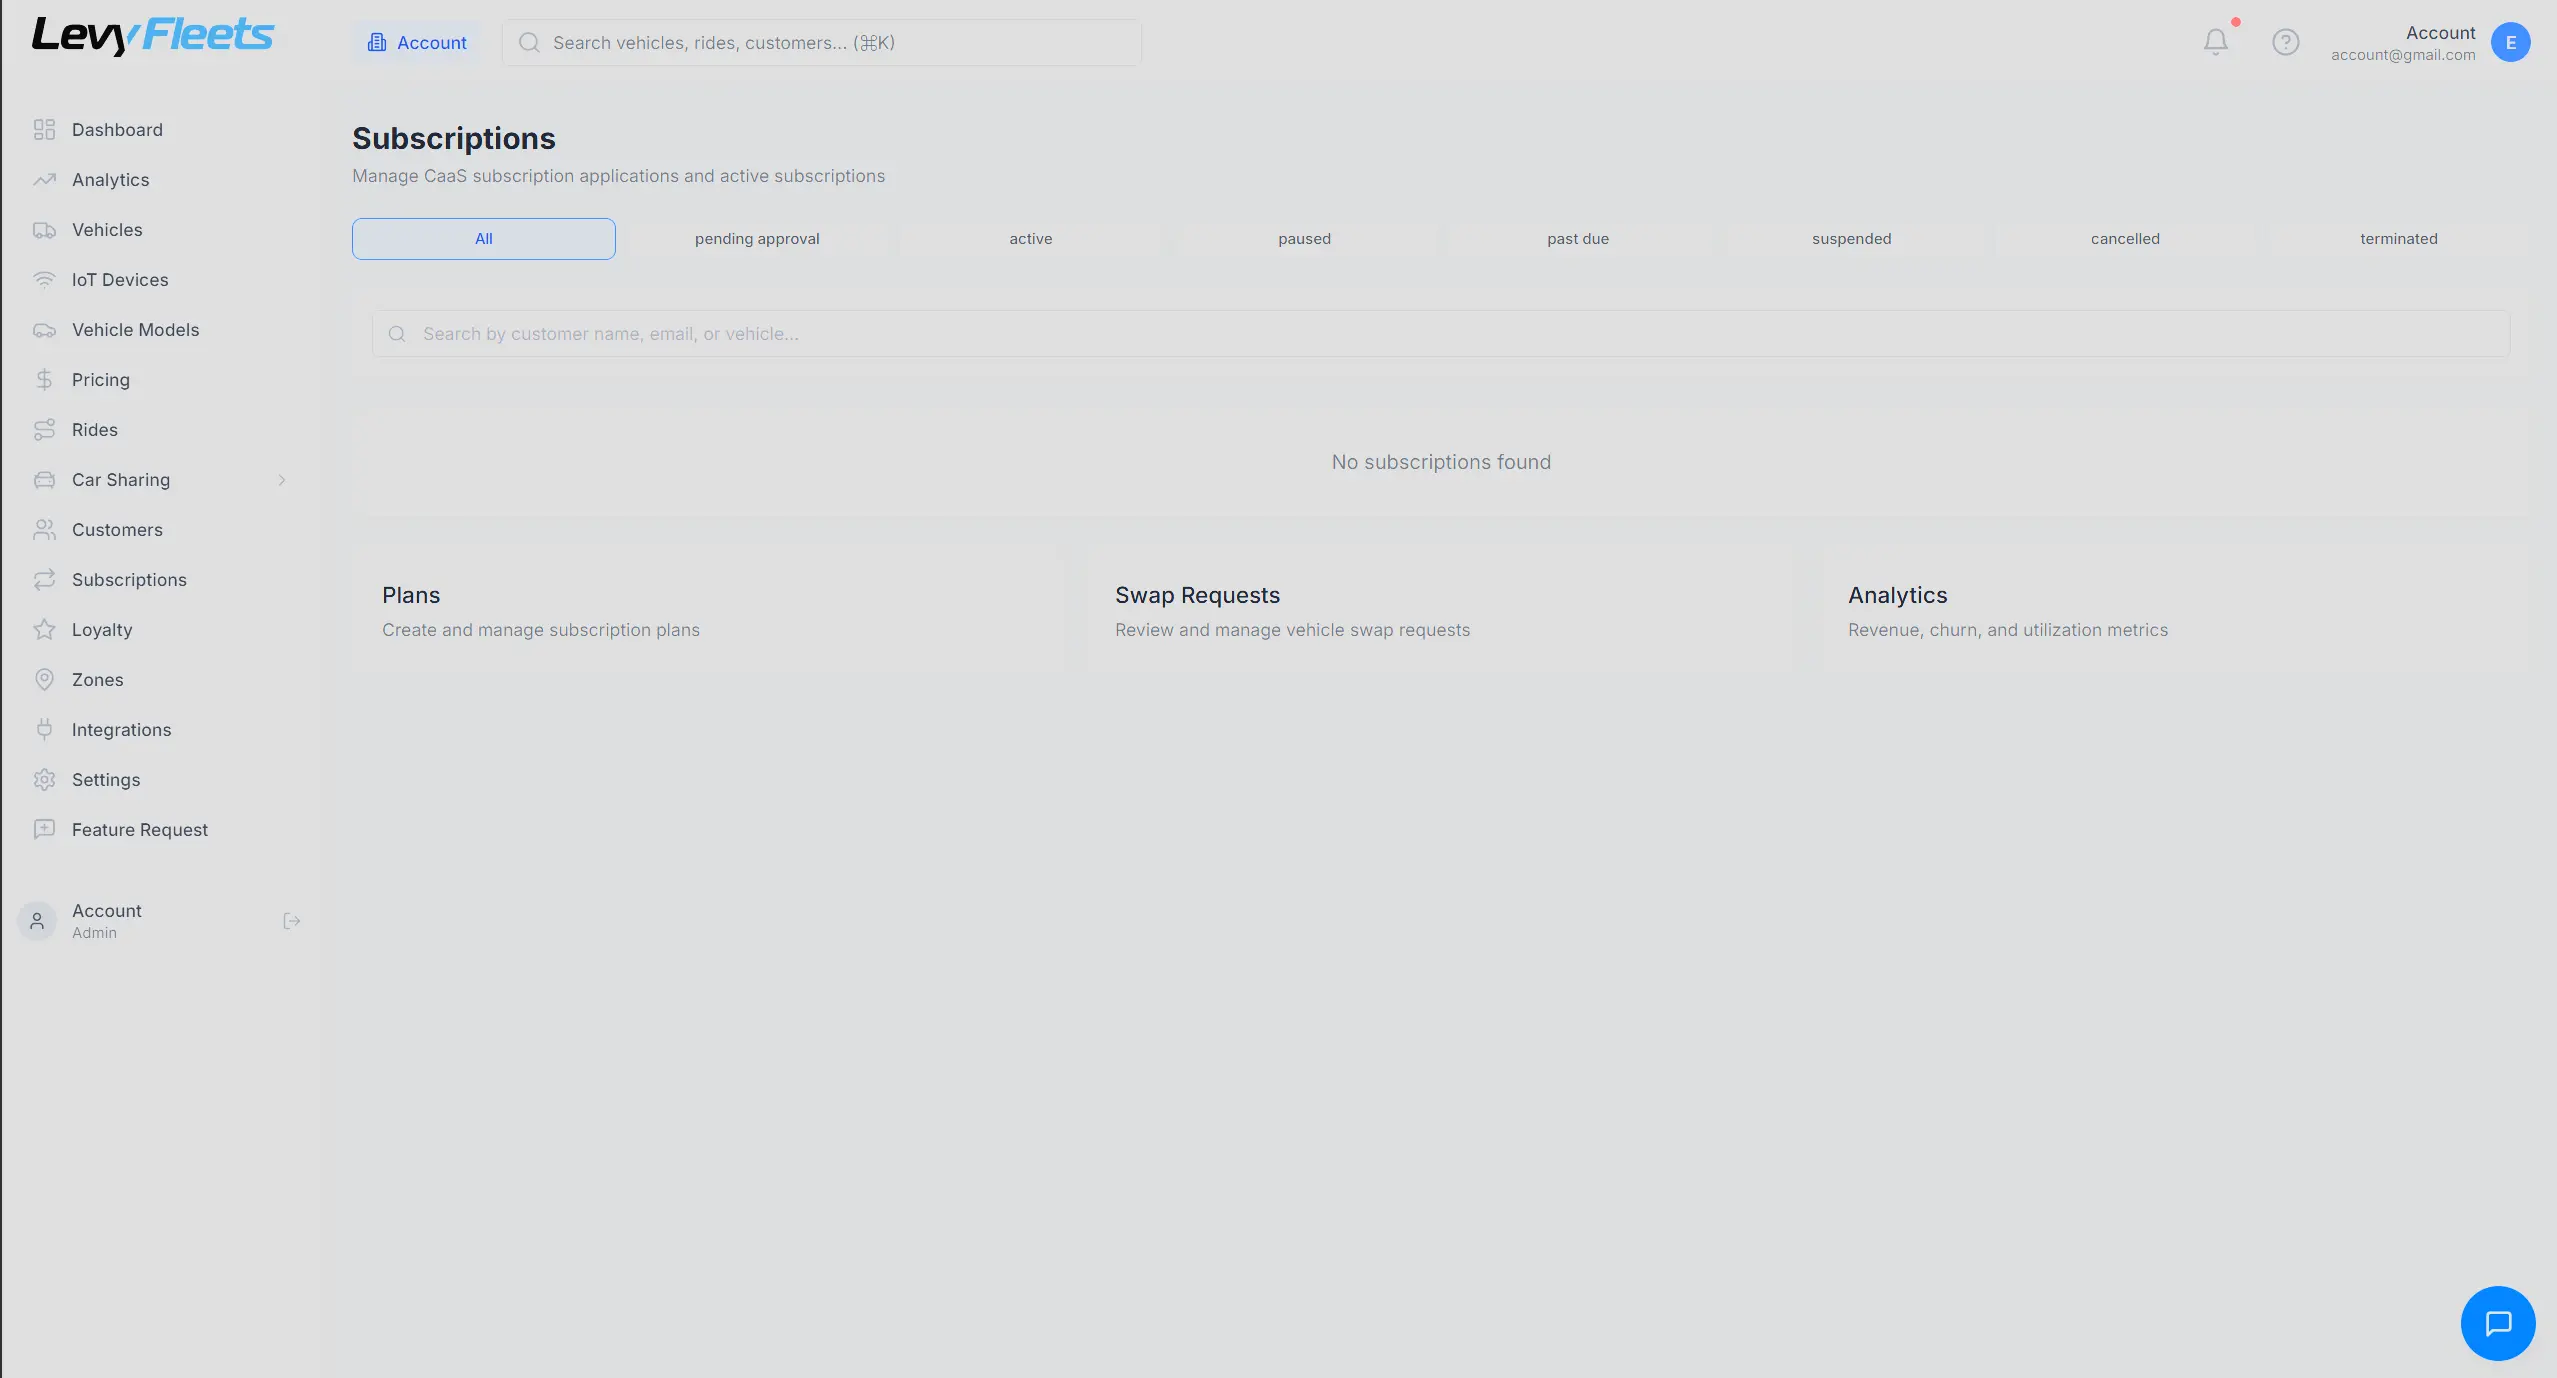The height and width of the screenshot is (1378, 2557).
Task: Select the Pricing sidebar icon
Action: click(44, 379)
